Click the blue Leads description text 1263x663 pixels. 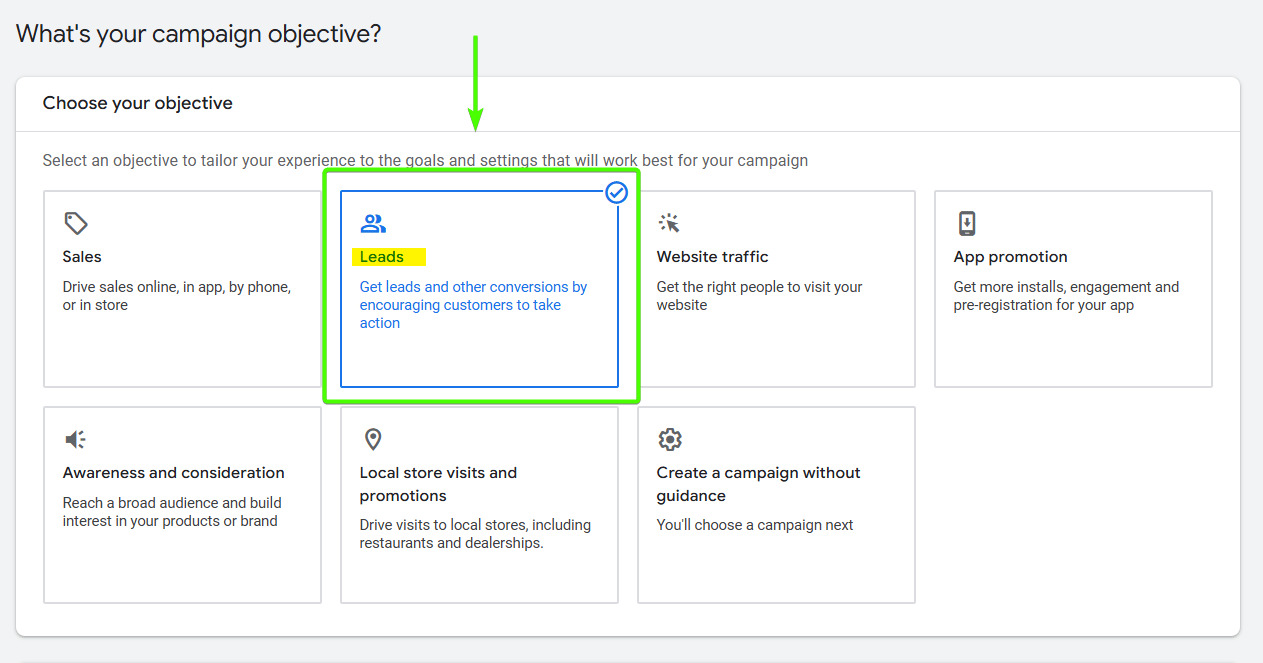pyautogui.click(x=473, y=305)
